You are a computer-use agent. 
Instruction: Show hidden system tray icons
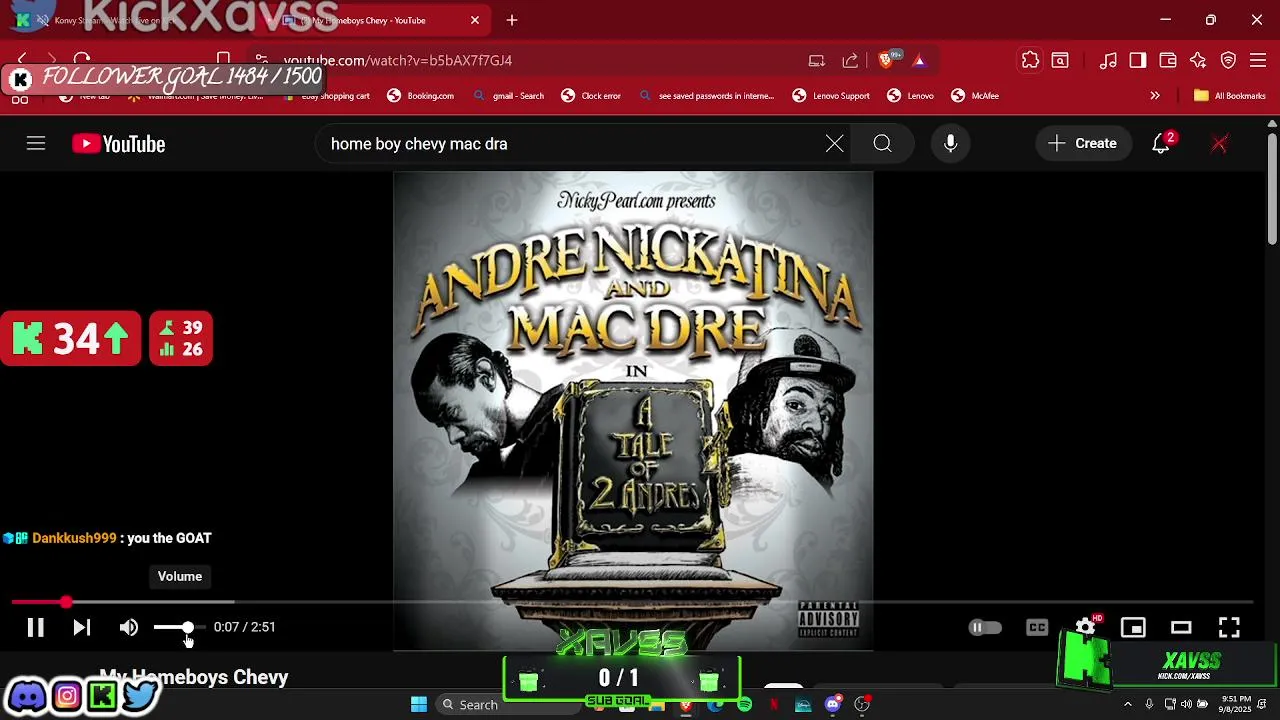click(x=1128, y=705)
